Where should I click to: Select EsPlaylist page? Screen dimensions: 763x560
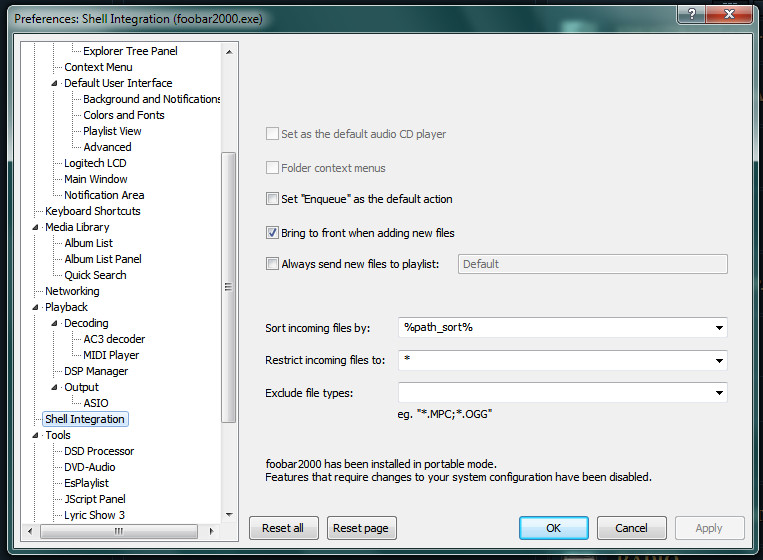(x=86, y=483)
